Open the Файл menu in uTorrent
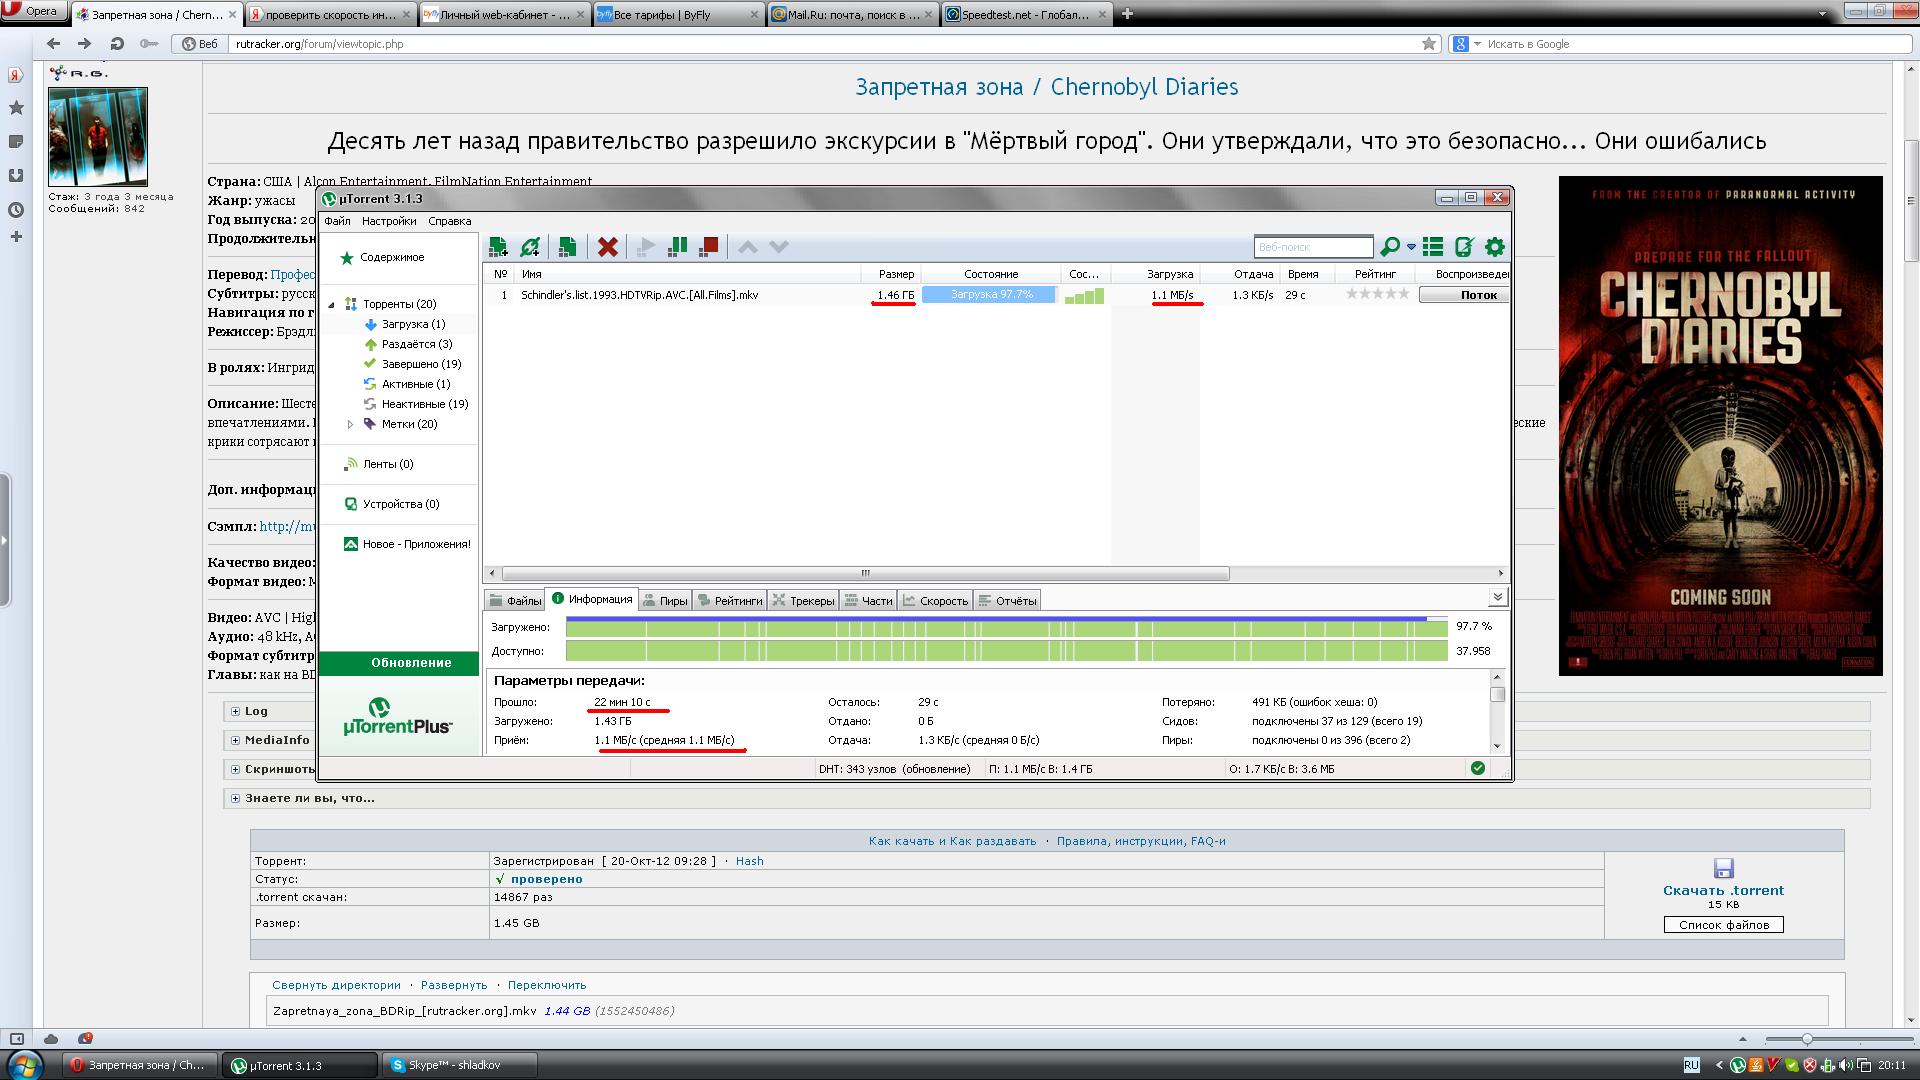 point(337,221)
